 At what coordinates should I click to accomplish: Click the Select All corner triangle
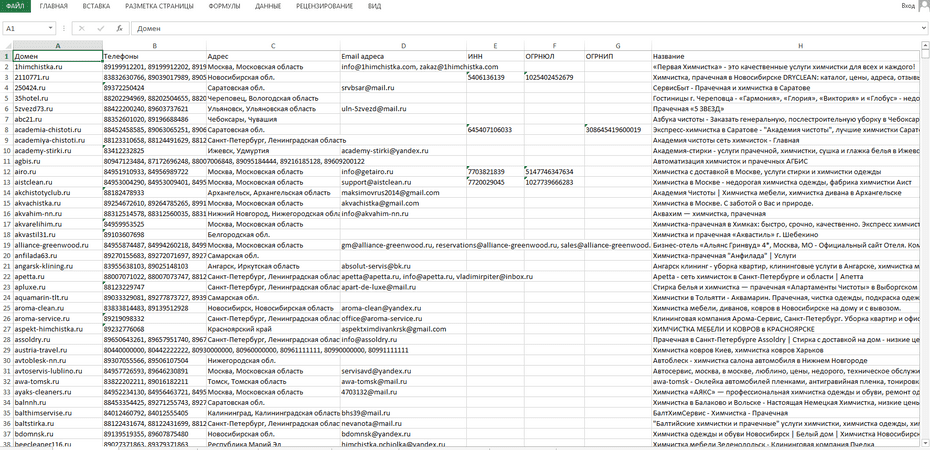6,46
